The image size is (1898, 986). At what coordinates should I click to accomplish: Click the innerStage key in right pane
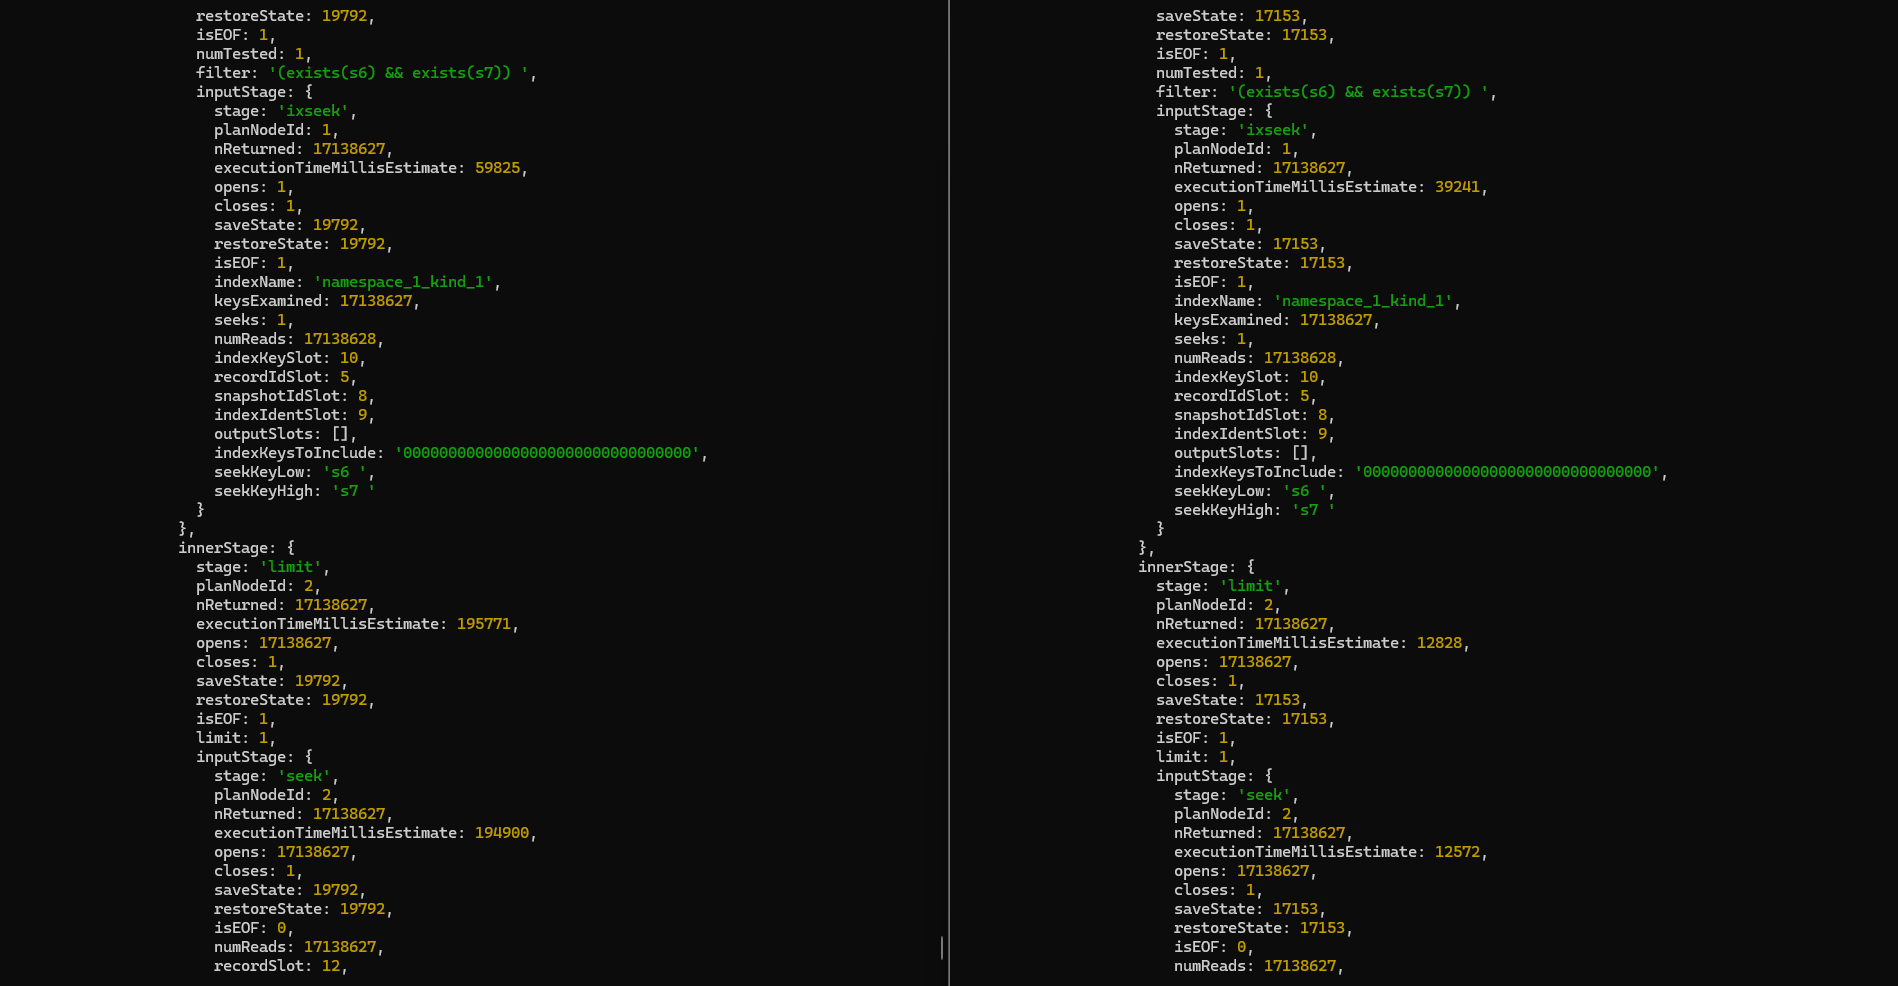tap(1182, 567)
